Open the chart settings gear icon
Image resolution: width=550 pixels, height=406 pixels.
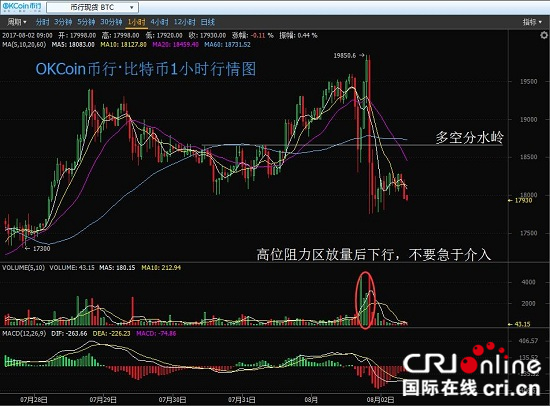543,35
